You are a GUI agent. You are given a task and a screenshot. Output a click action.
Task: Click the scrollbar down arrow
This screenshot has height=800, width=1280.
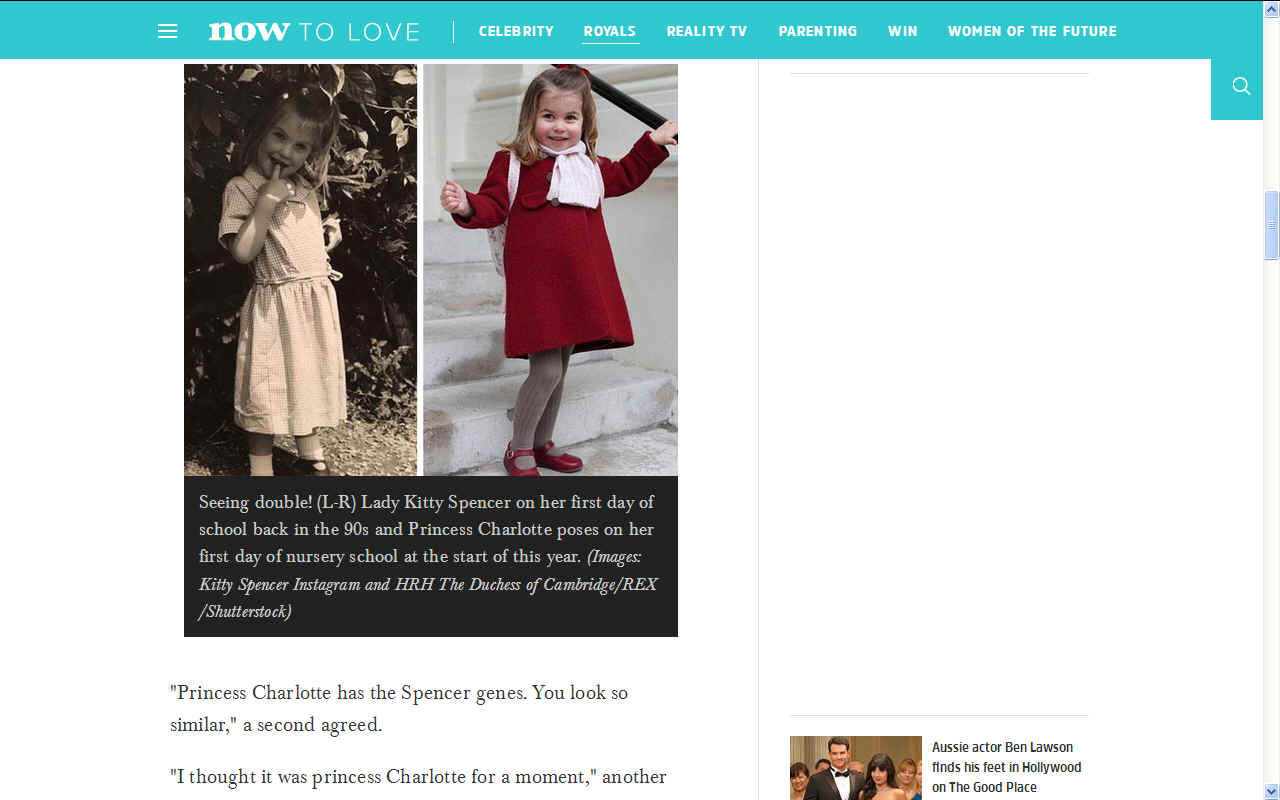click(1271, 791)
